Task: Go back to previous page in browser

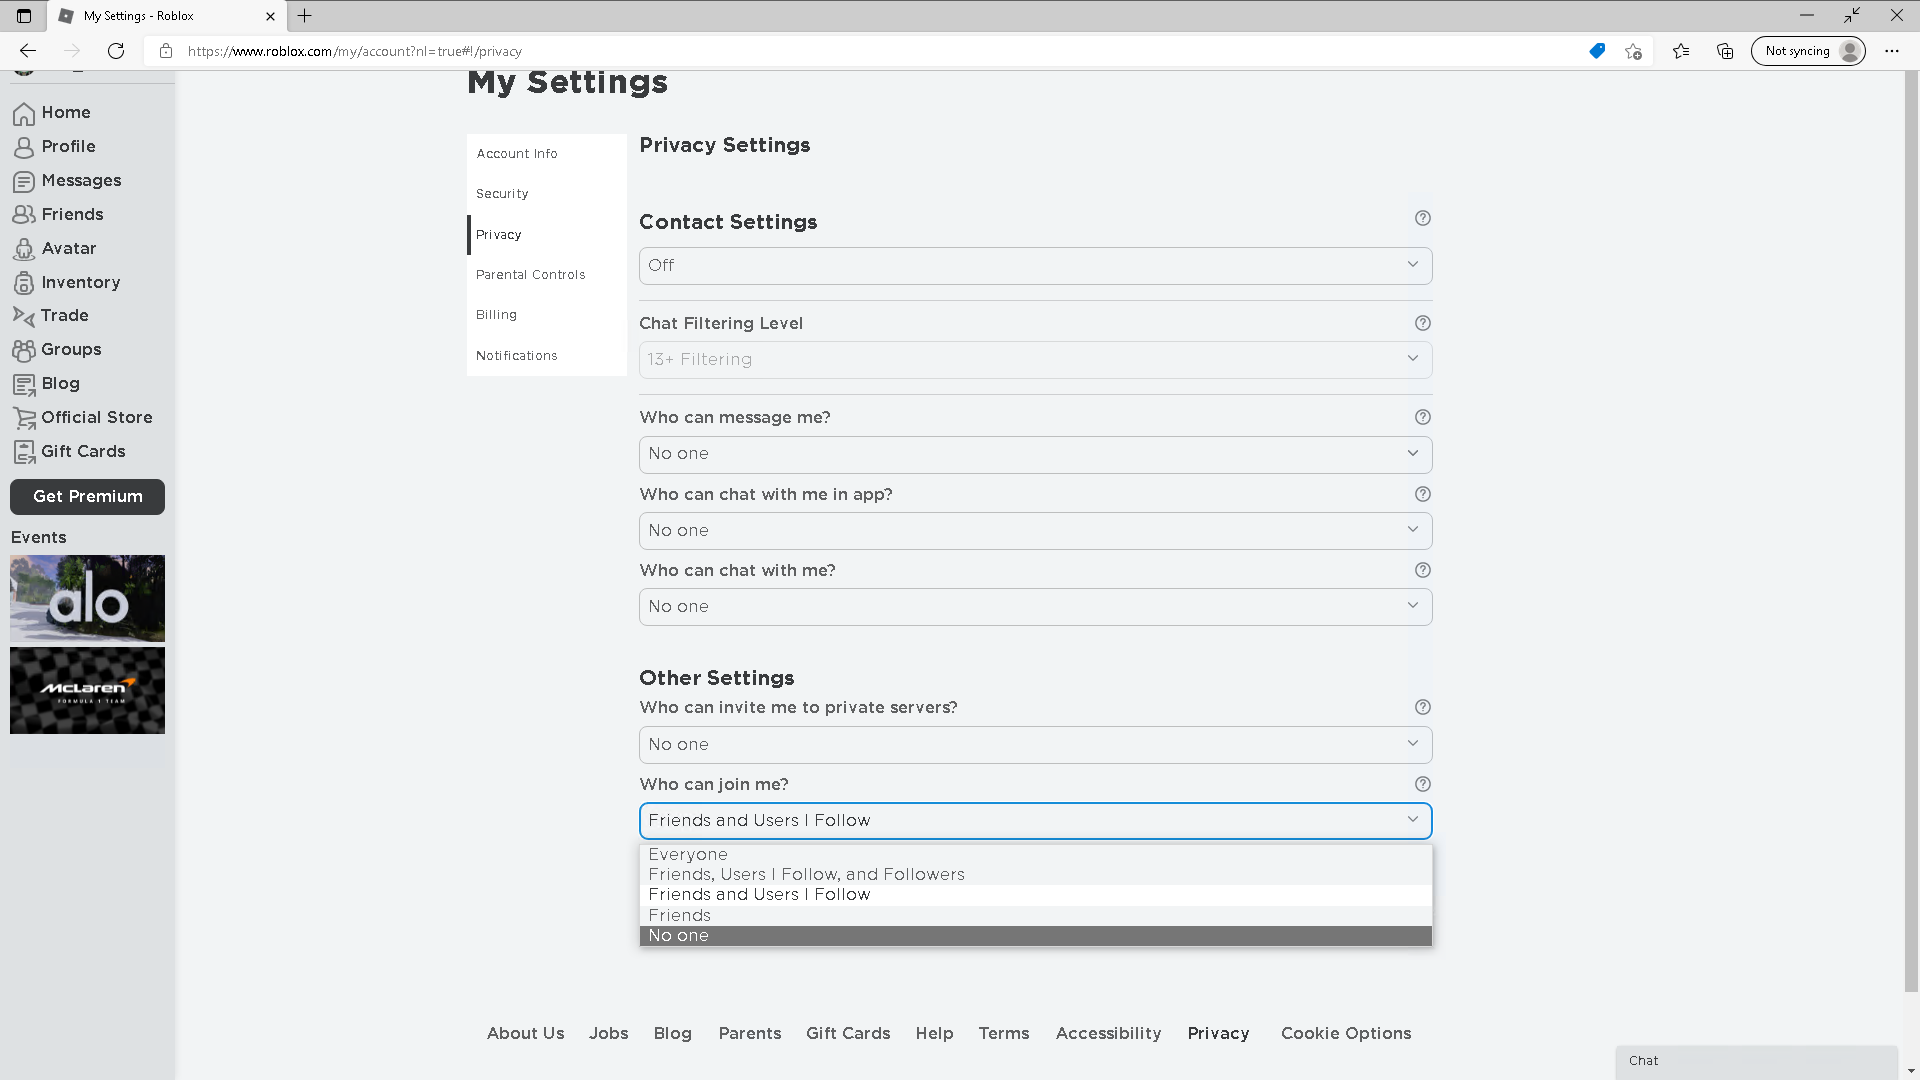Action: (28, 51)
